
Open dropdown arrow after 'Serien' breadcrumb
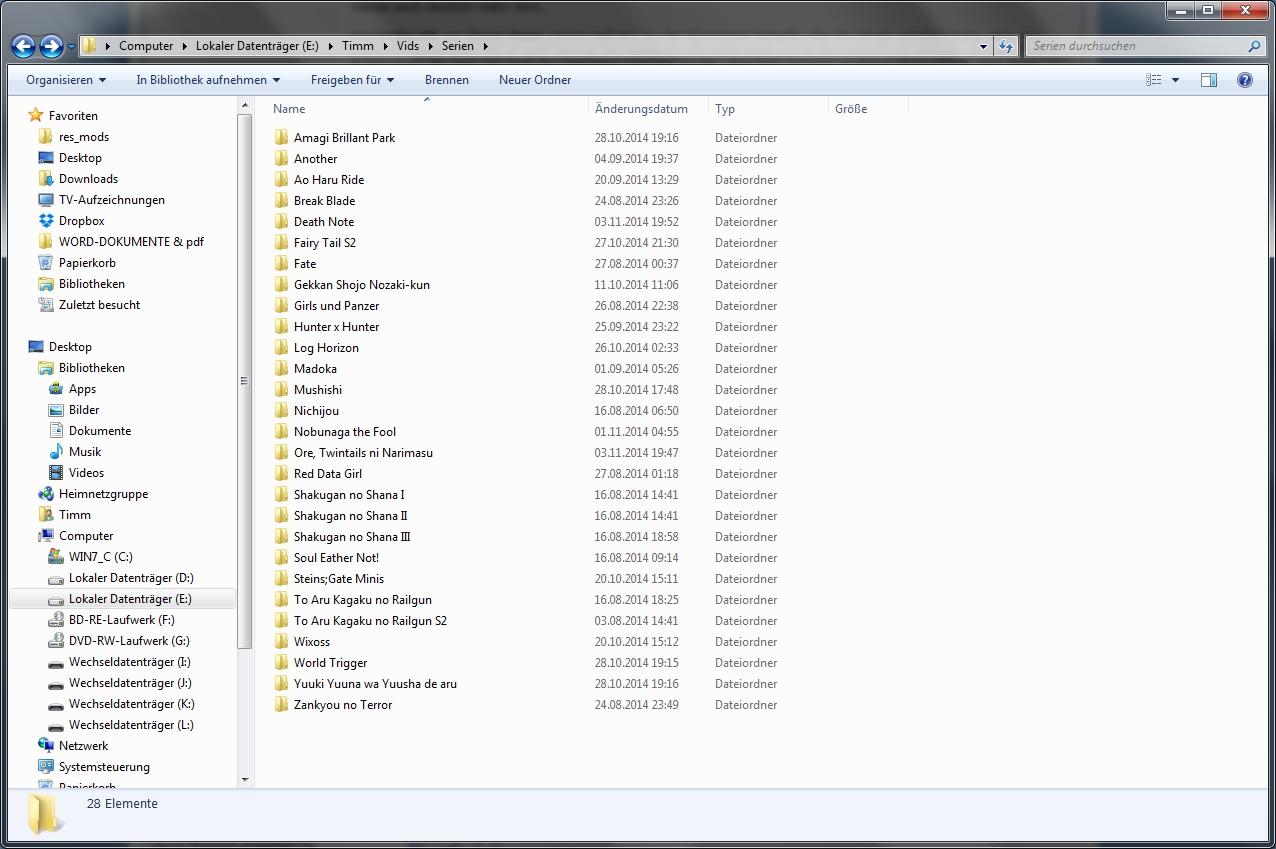[x=485, y=46]
